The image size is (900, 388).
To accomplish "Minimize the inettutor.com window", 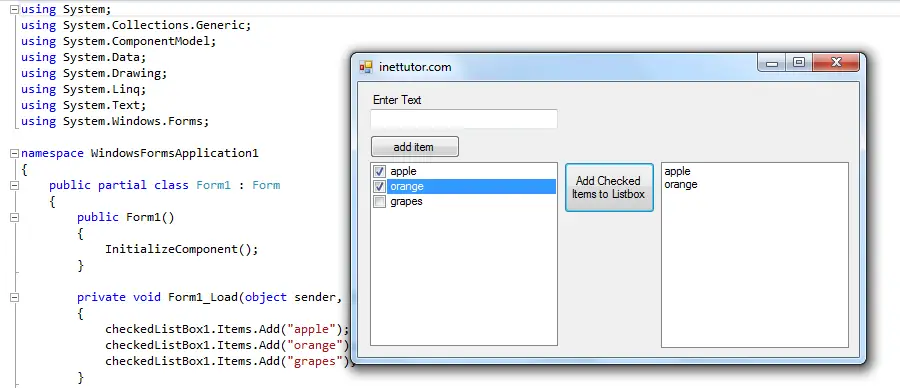I will [772, 63].
